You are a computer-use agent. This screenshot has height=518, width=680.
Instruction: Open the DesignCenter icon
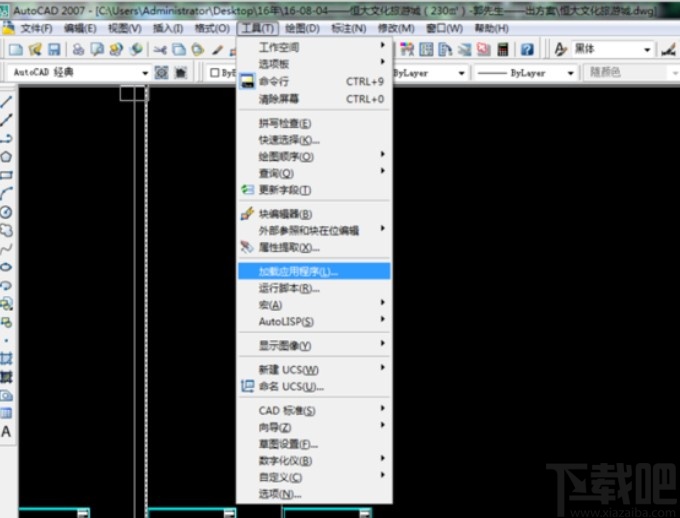(426, 49)
